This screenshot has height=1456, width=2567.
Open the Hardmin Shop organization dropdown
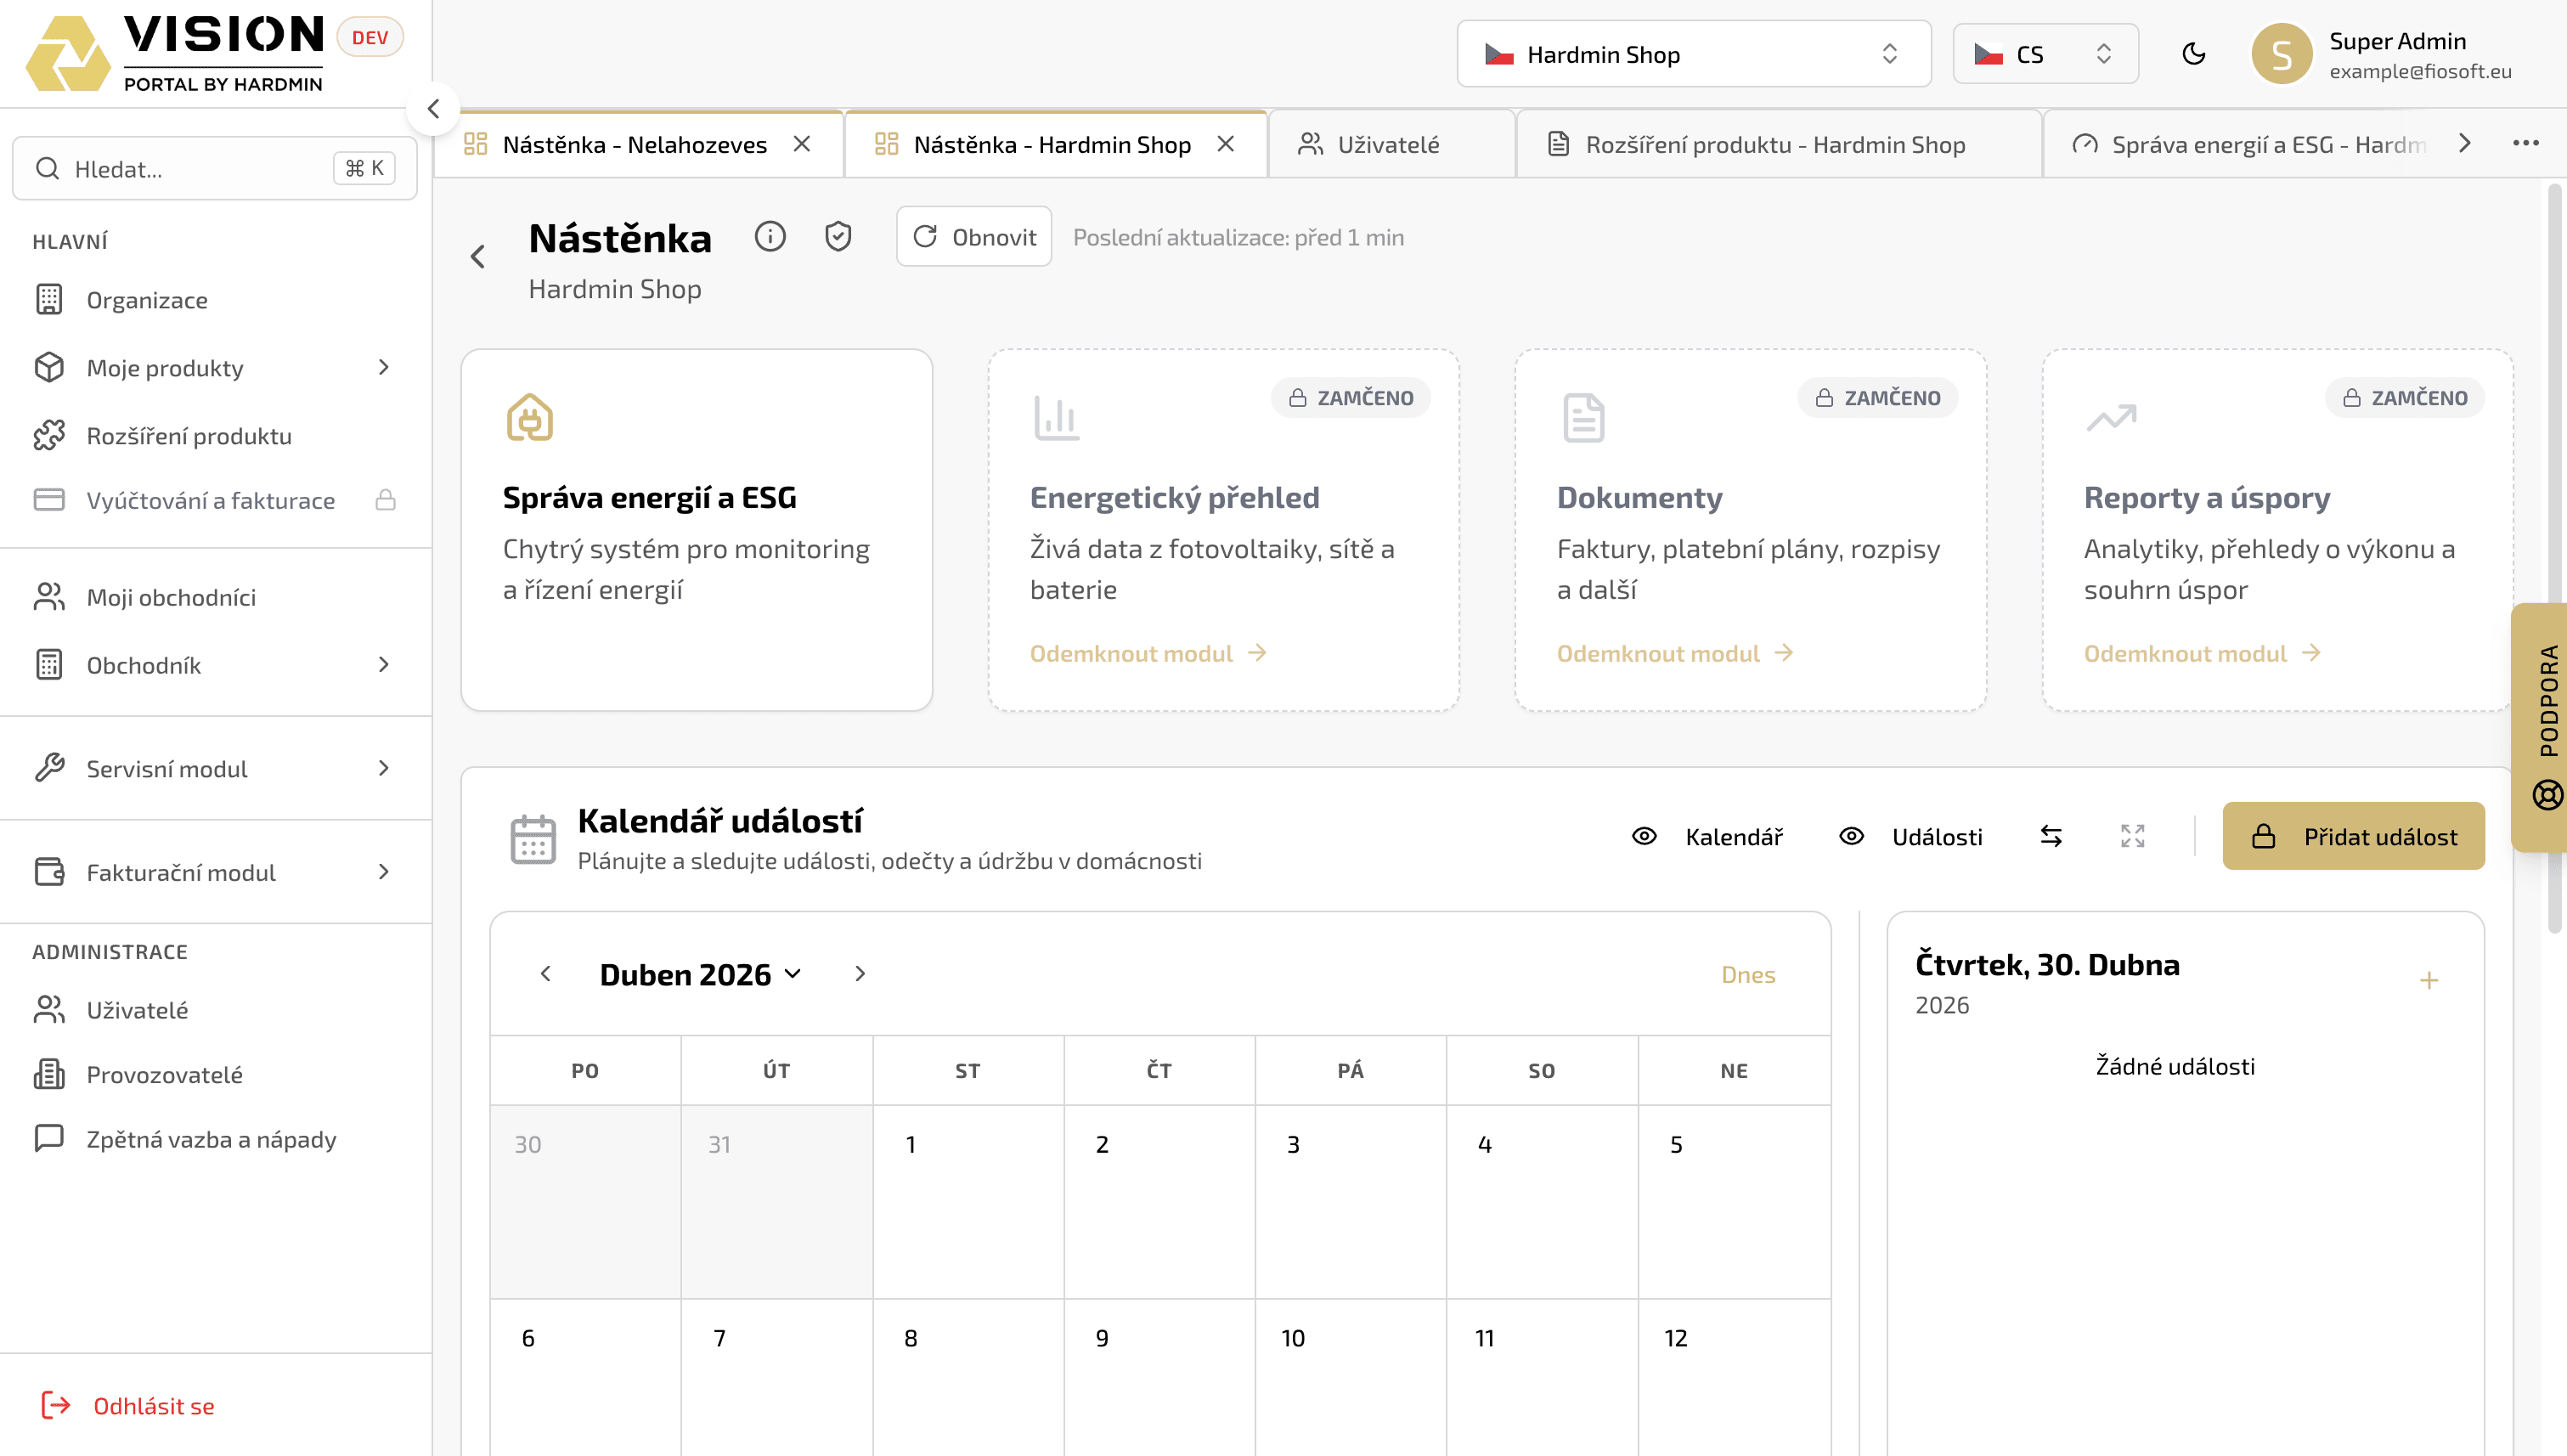tap(1694, 54)
